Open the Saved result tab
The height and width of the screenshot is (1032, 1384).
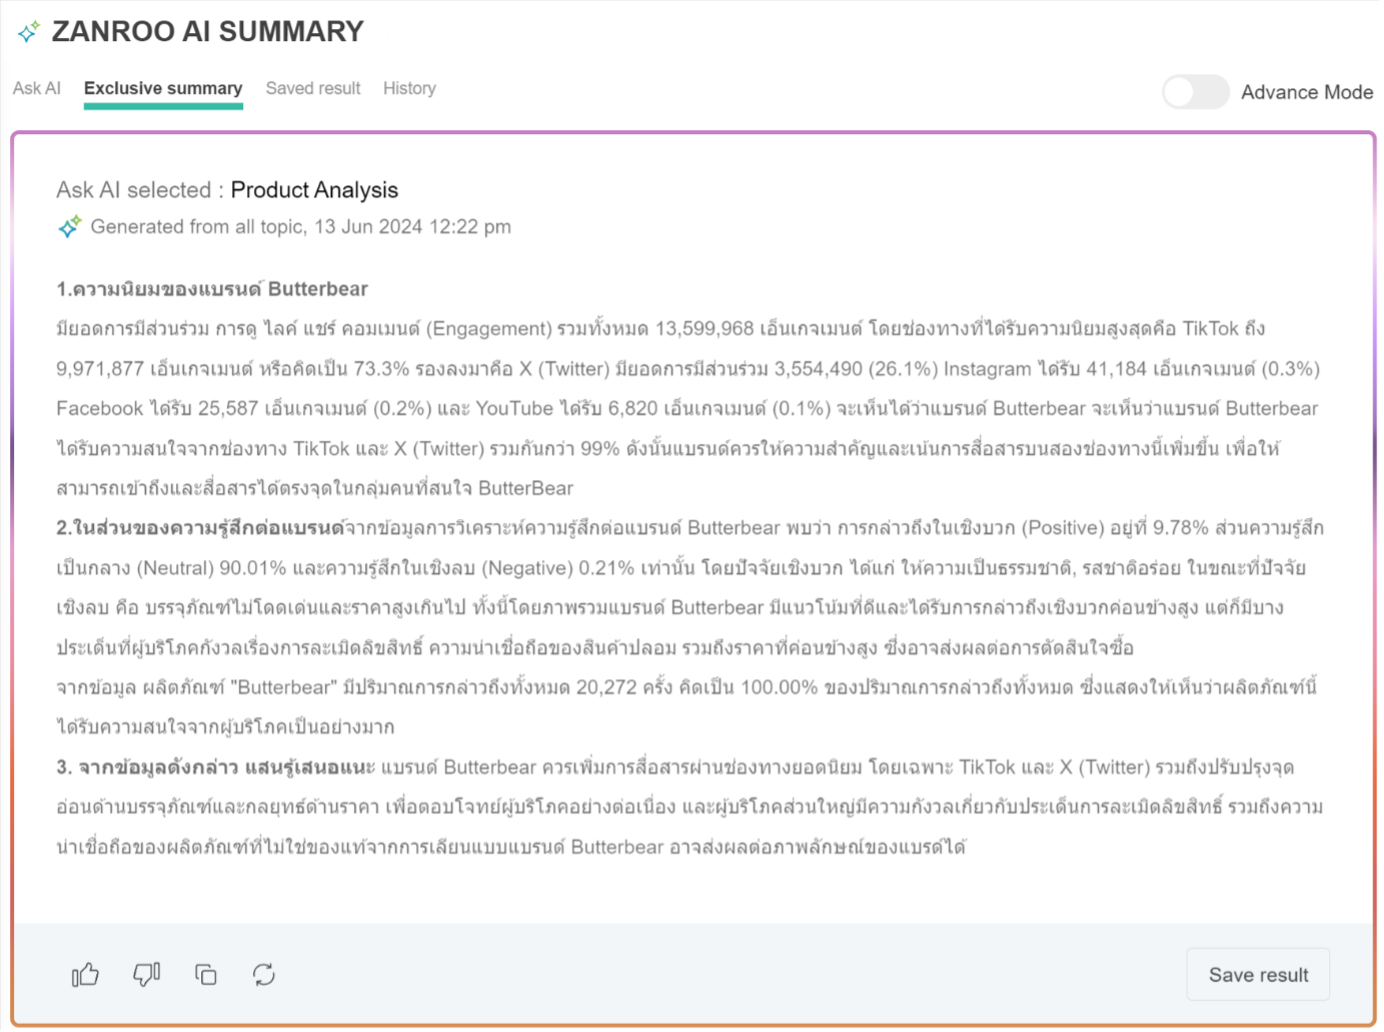point(313,88)
